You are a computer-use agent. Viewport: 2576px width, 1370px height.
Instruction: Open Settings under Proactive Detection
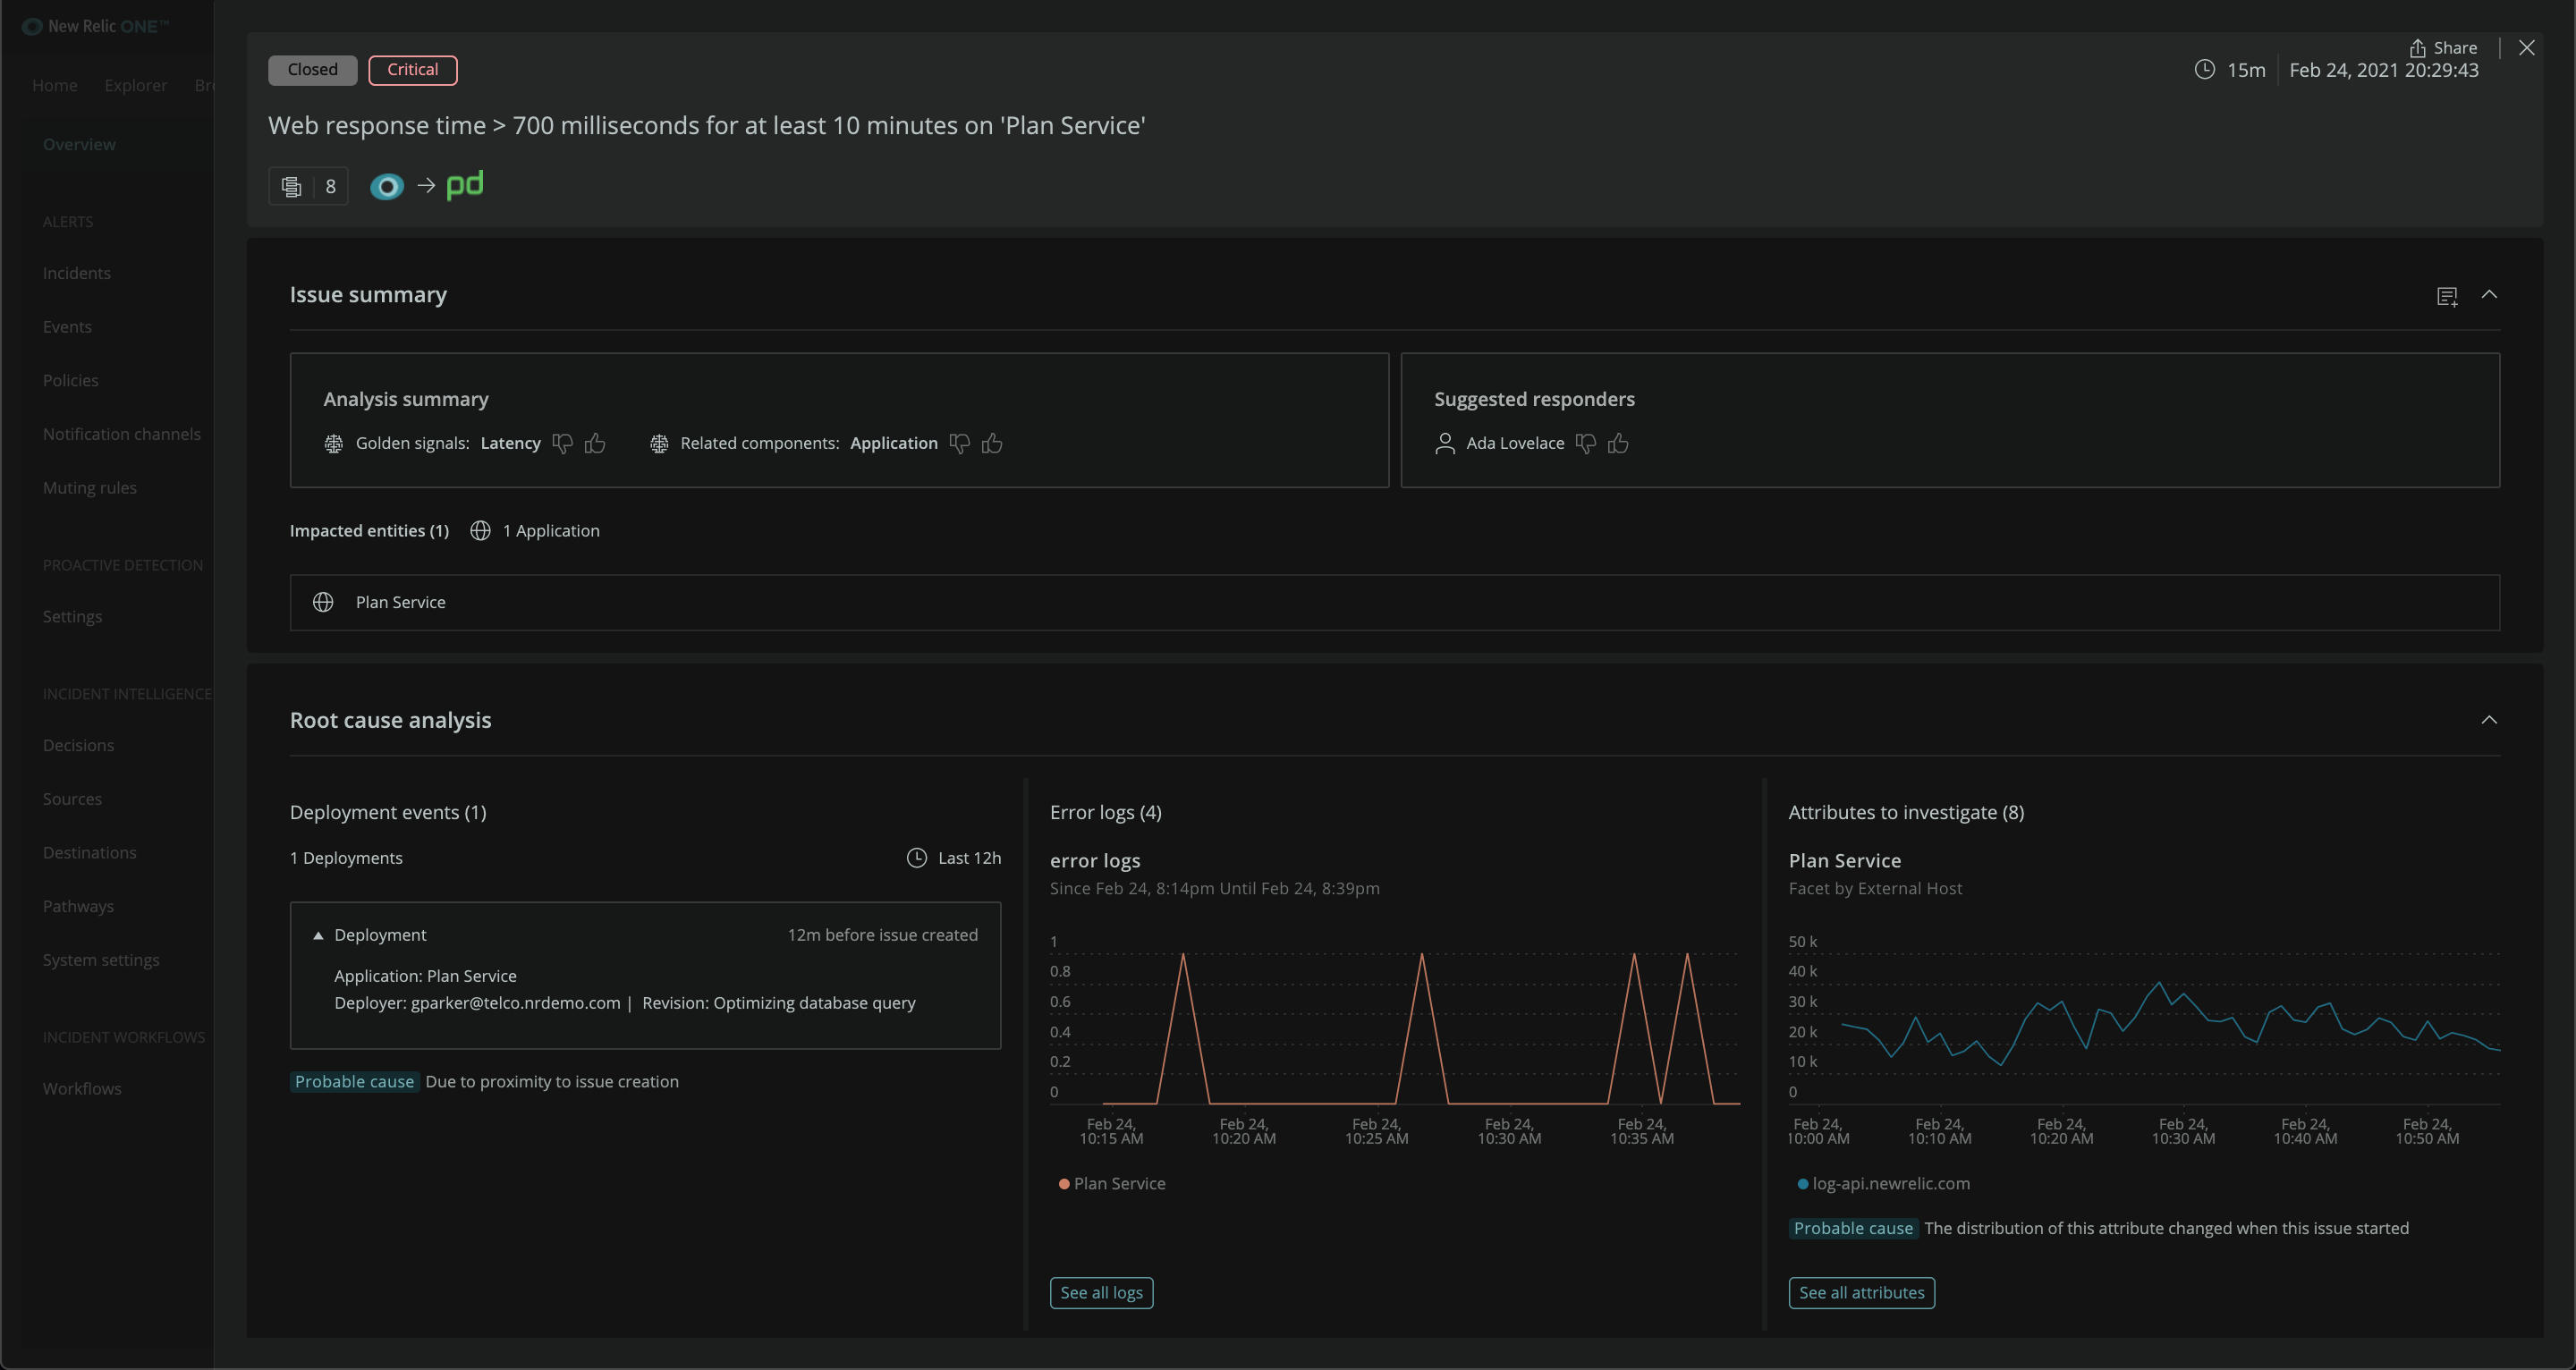click(x=72, y=617)
